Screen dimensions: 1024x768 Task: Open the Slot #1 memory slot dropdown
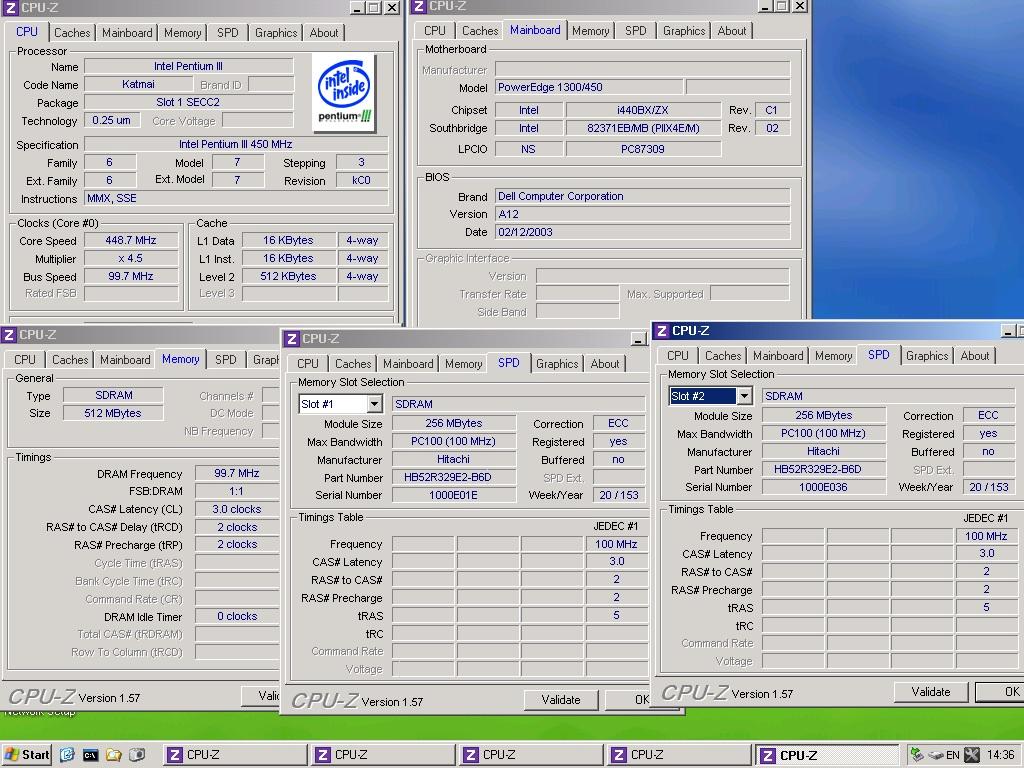(x=374, y=404)
